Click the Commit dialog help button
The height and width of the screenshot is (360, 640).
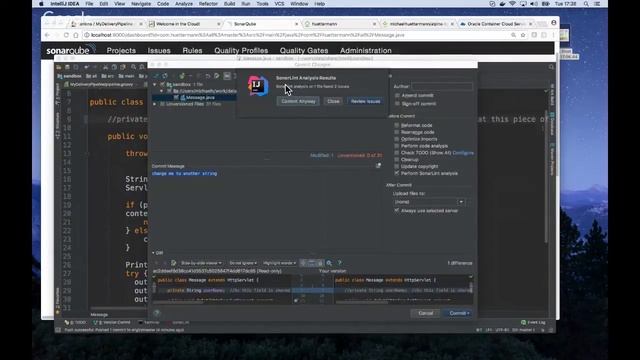click(x=157, y=313)
